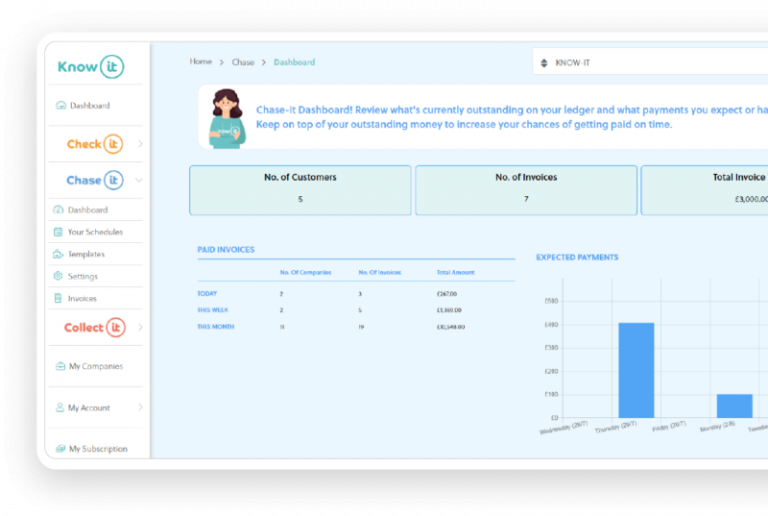The height and width of the screenshot is (516, 768).
Task: Click the THIS WEEK row label
Action: 213,310
